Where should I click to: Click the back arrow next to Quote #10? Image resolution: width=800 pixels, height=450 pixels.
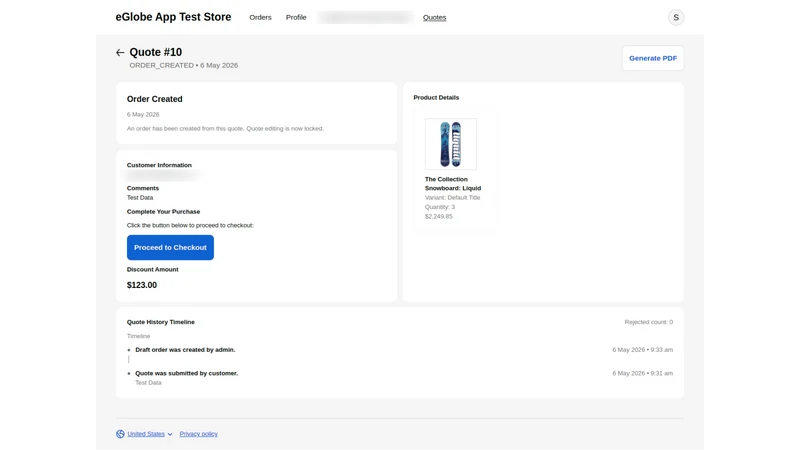pos(120,53)
